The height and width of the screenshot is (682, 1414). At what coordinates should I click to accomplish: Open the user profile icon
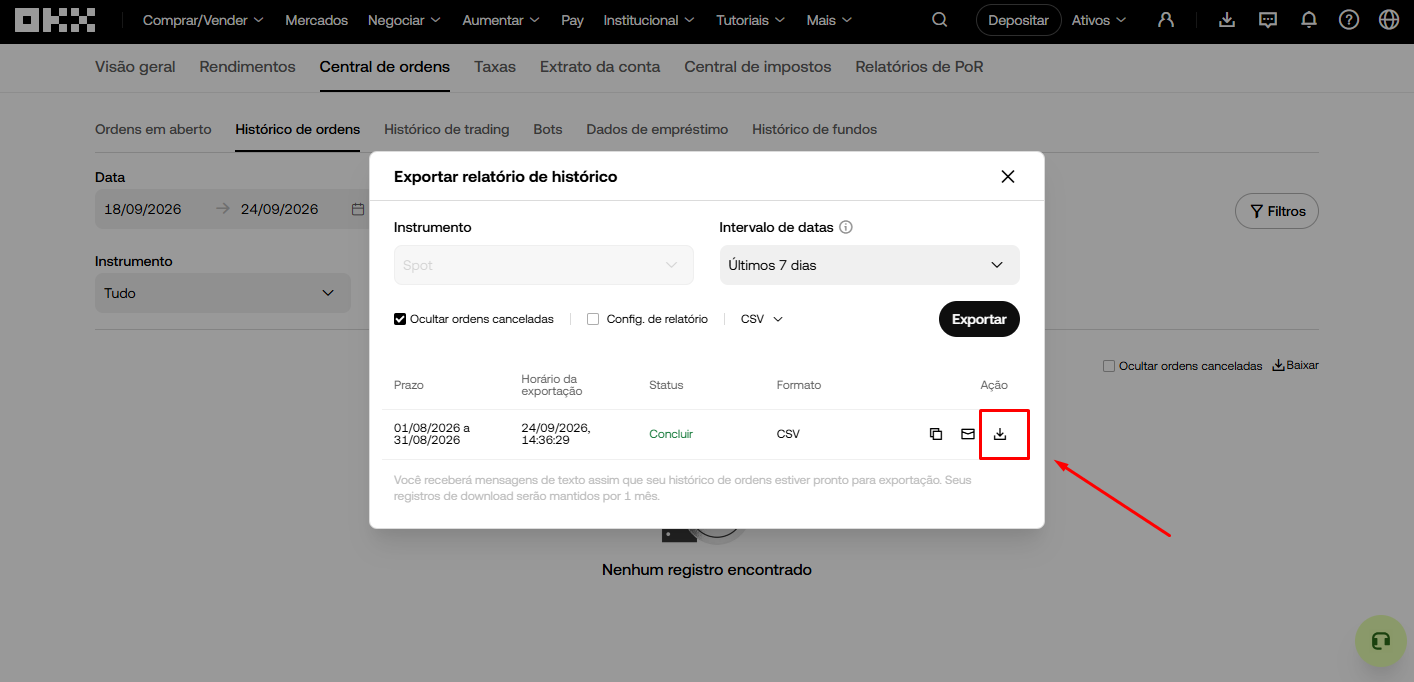coord(1166,20)
